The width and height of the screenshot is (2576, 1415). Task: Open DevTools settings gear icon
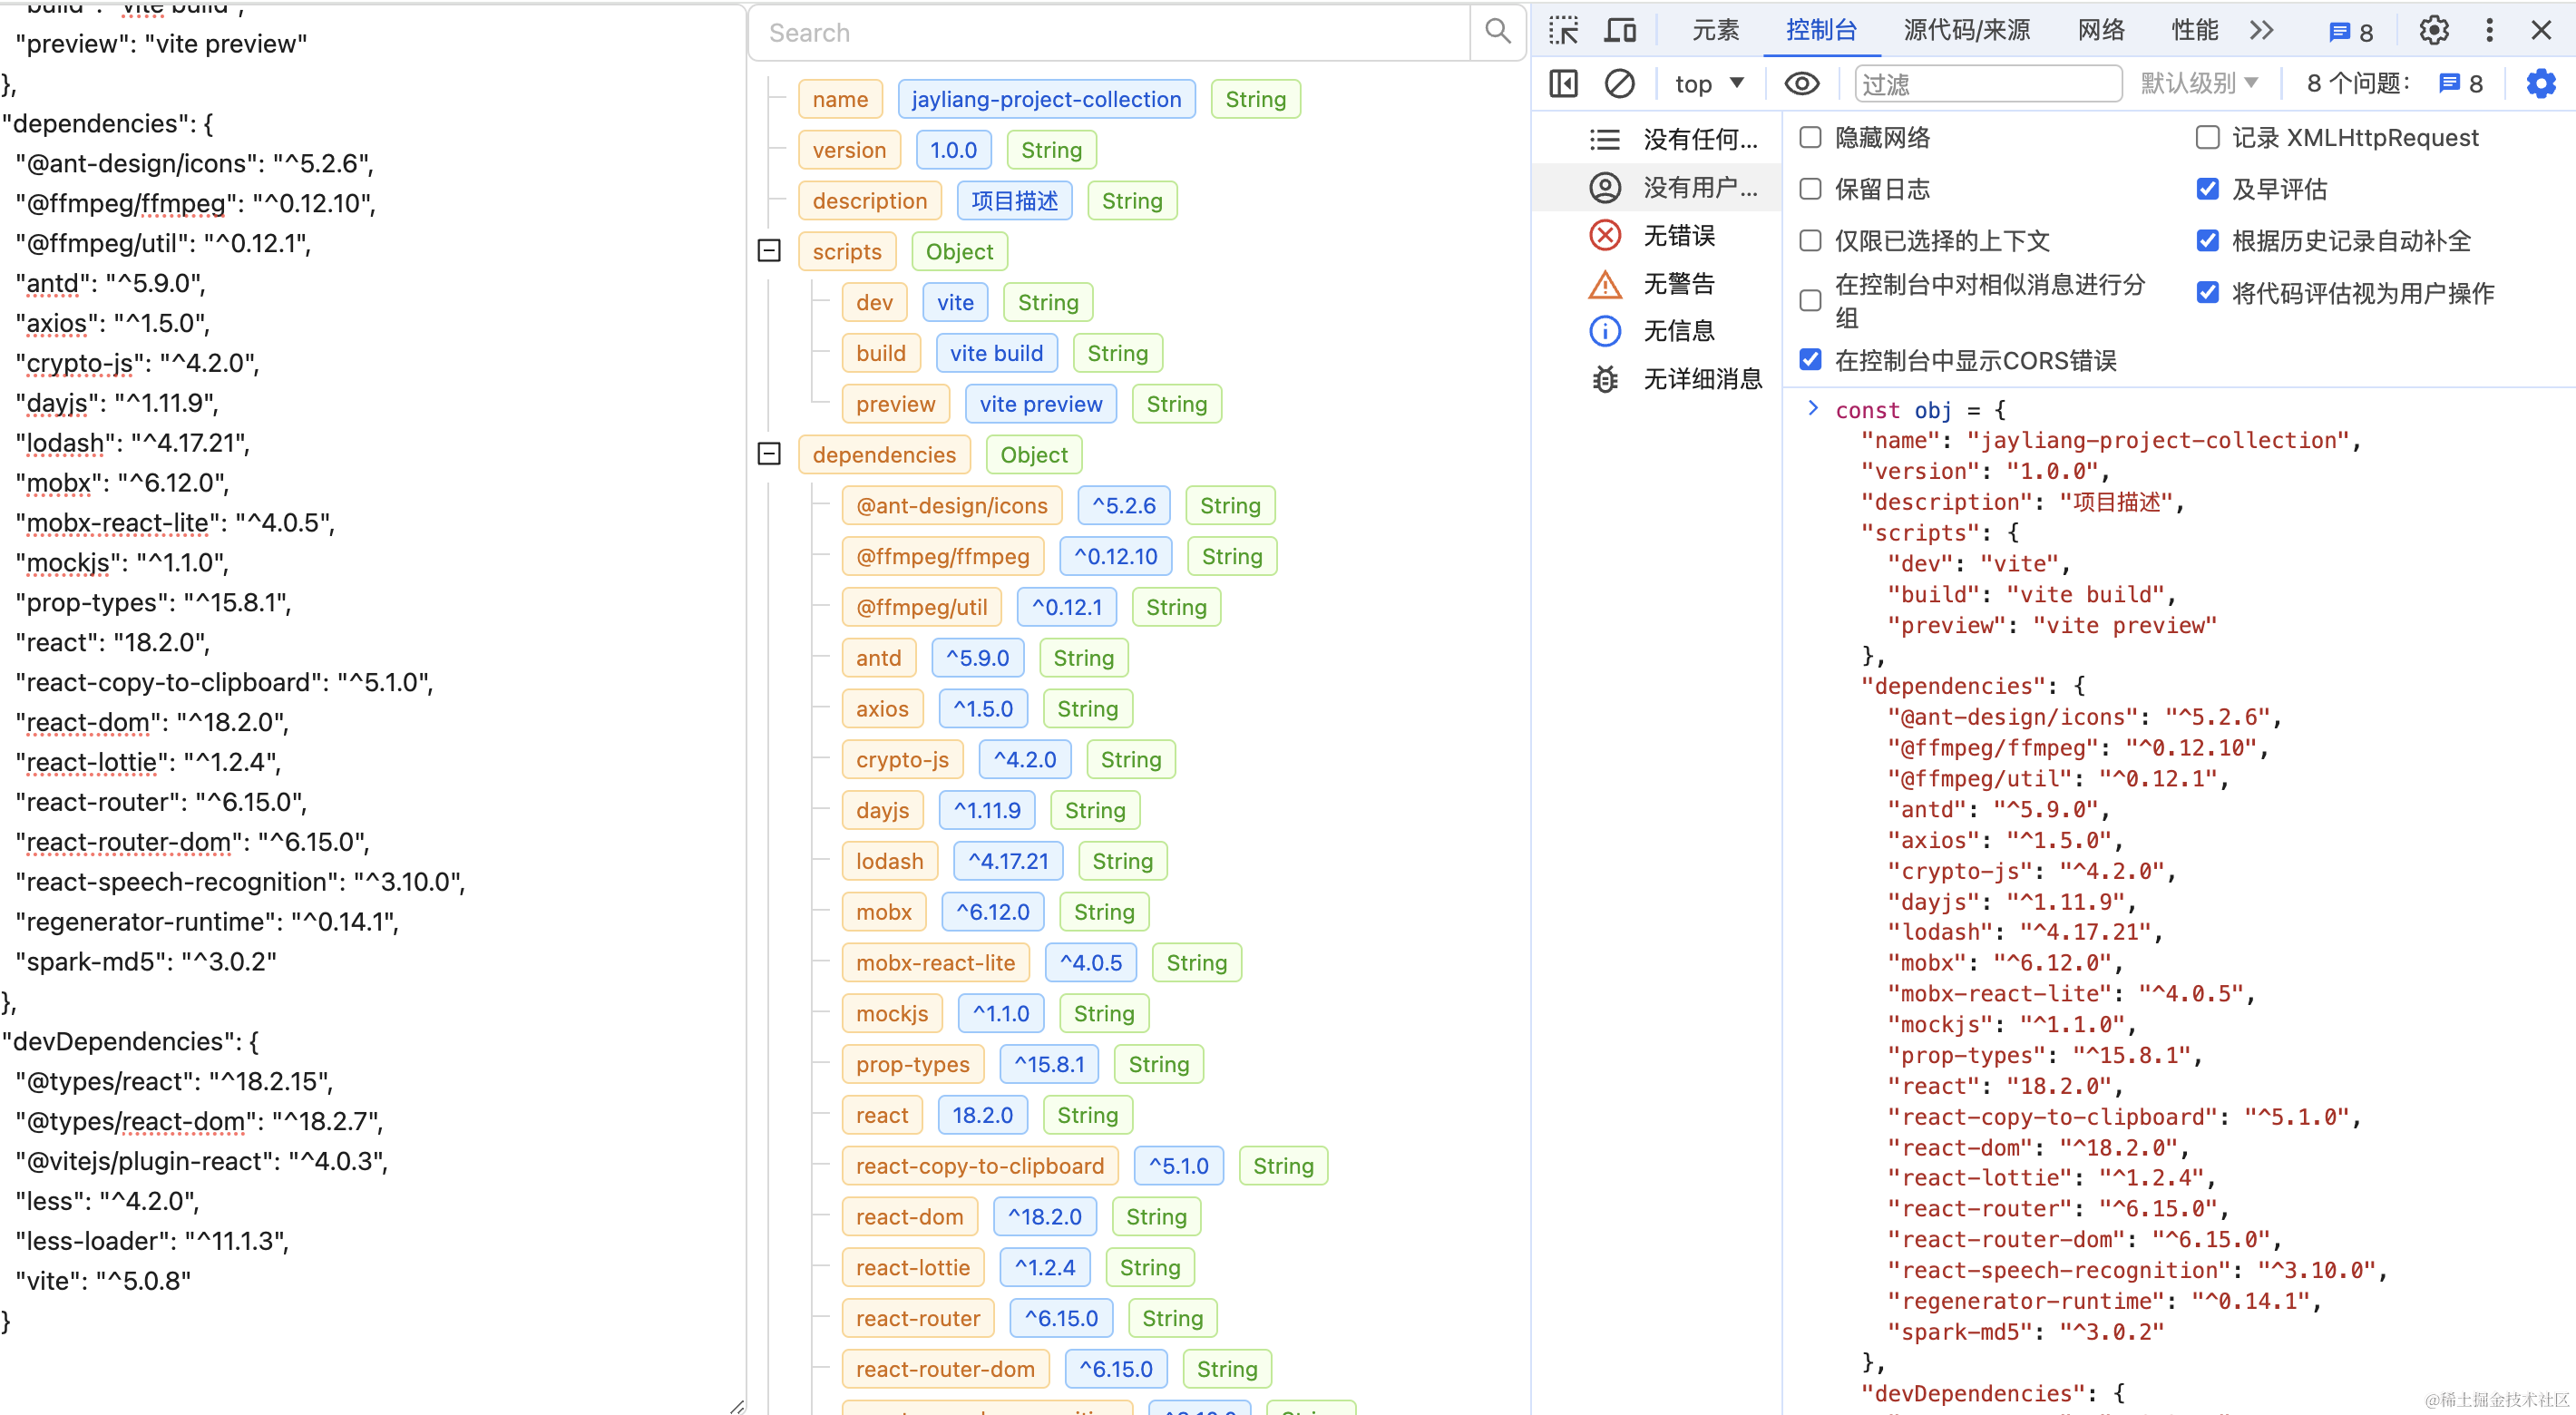2434,31
